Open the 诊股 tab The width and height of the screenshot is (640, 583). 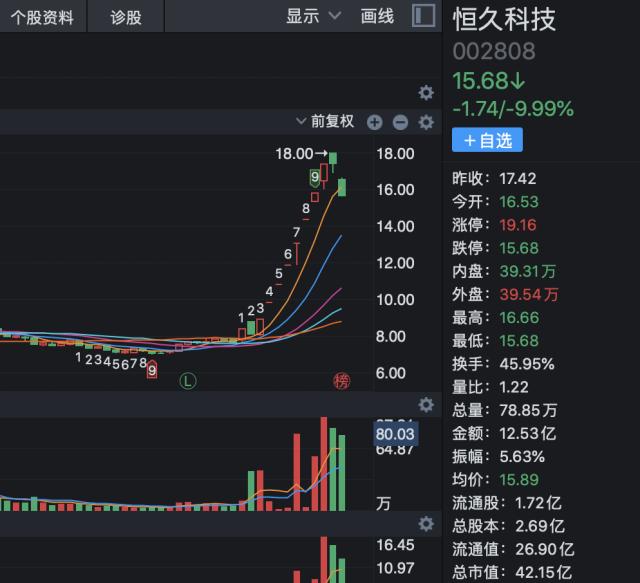(x=126, y=17)
